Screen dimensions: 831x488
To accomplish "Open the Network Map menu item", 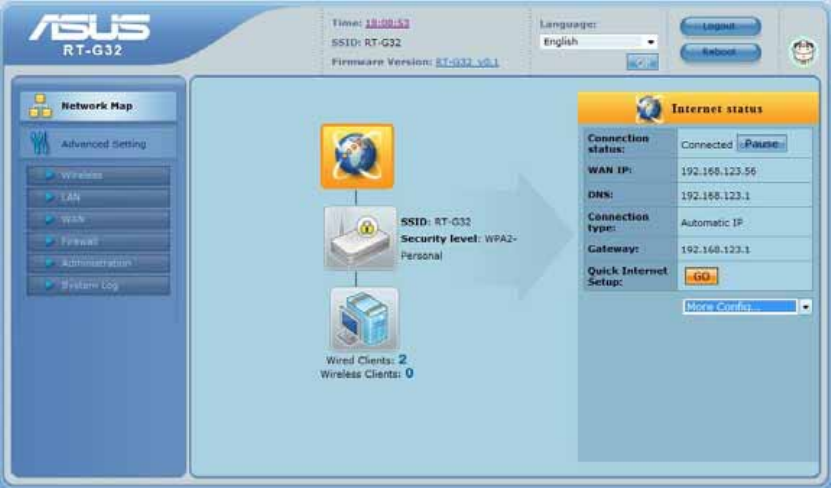I will (x=98, y=106).
